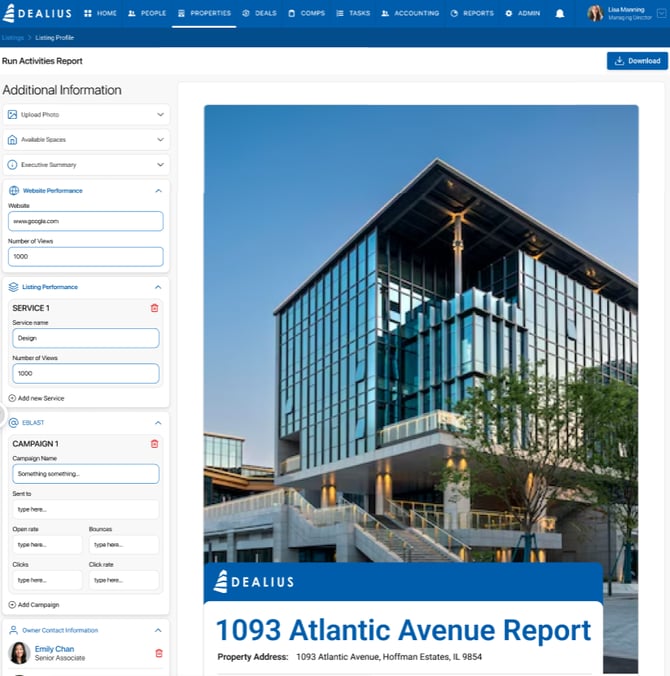
Task: Click Service 1 Number of Views field
Action: tap(86, 373)
